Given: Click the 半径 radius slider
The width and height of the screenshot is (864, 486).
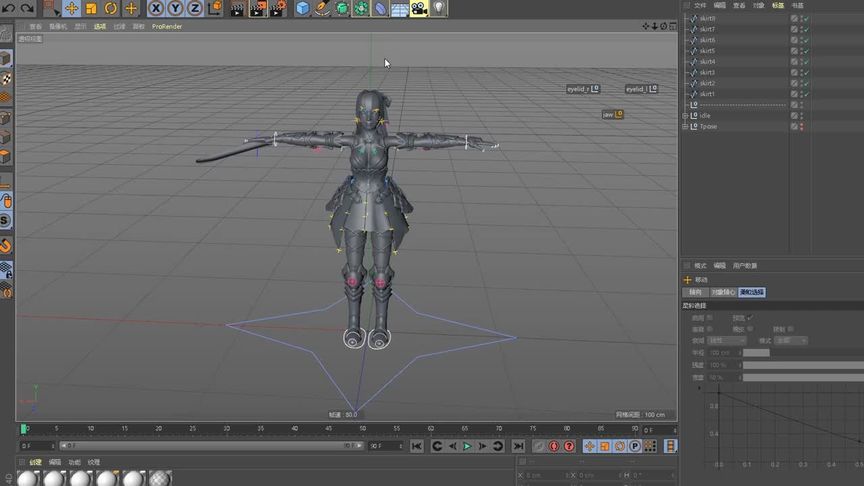Looking at the screenshot, I should [x=756, y=353].
